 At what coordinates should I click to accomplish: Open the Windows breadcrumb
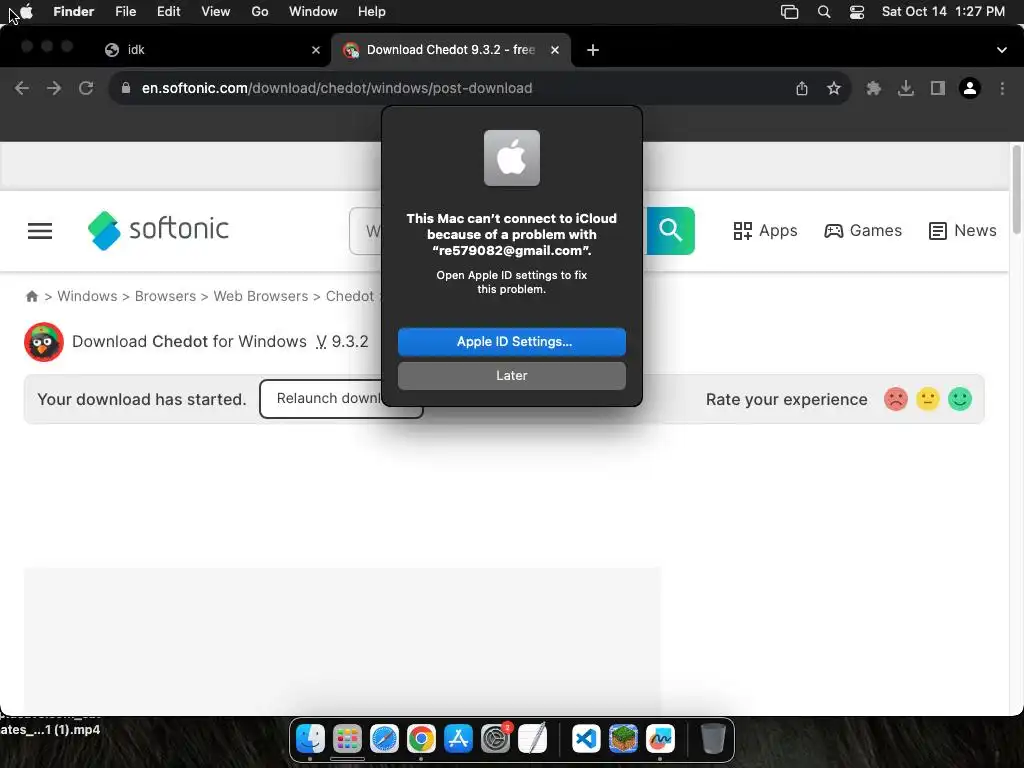87,296
